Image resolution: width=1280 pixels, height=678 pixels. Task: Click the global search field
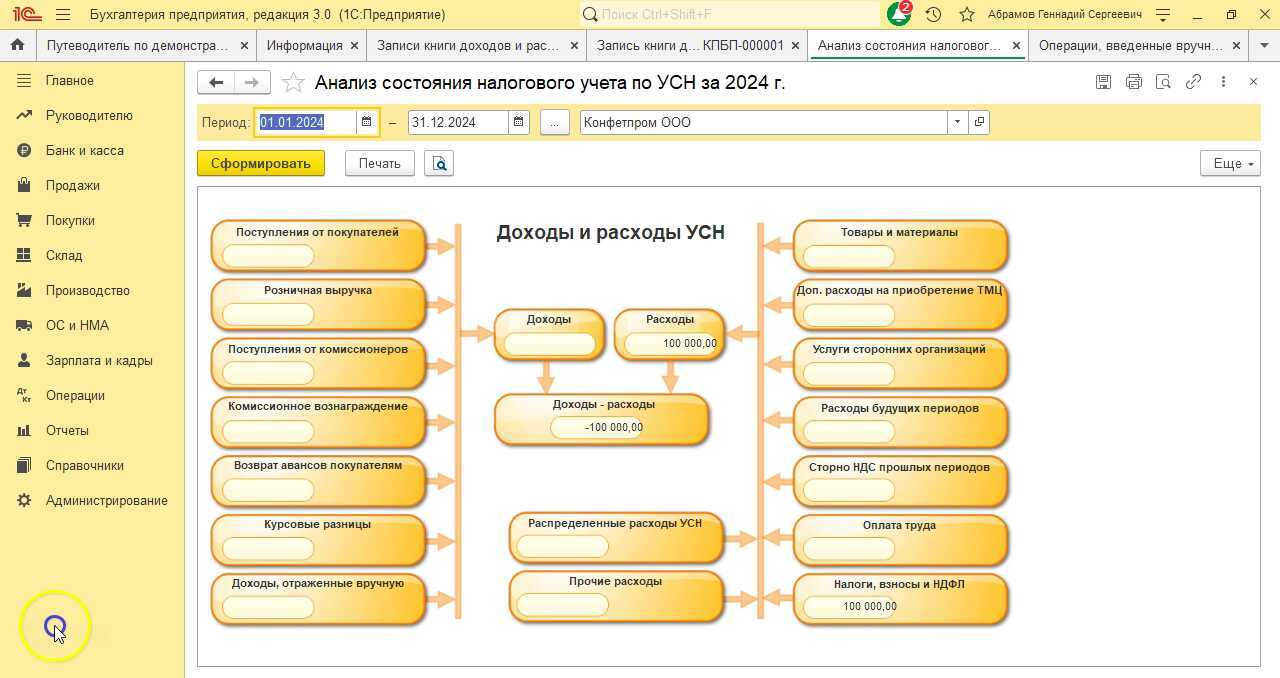pos(735,15)
